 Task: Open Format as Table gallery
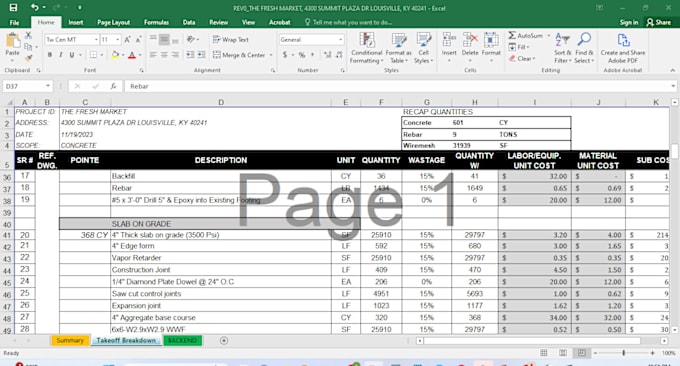click(398, 48)
